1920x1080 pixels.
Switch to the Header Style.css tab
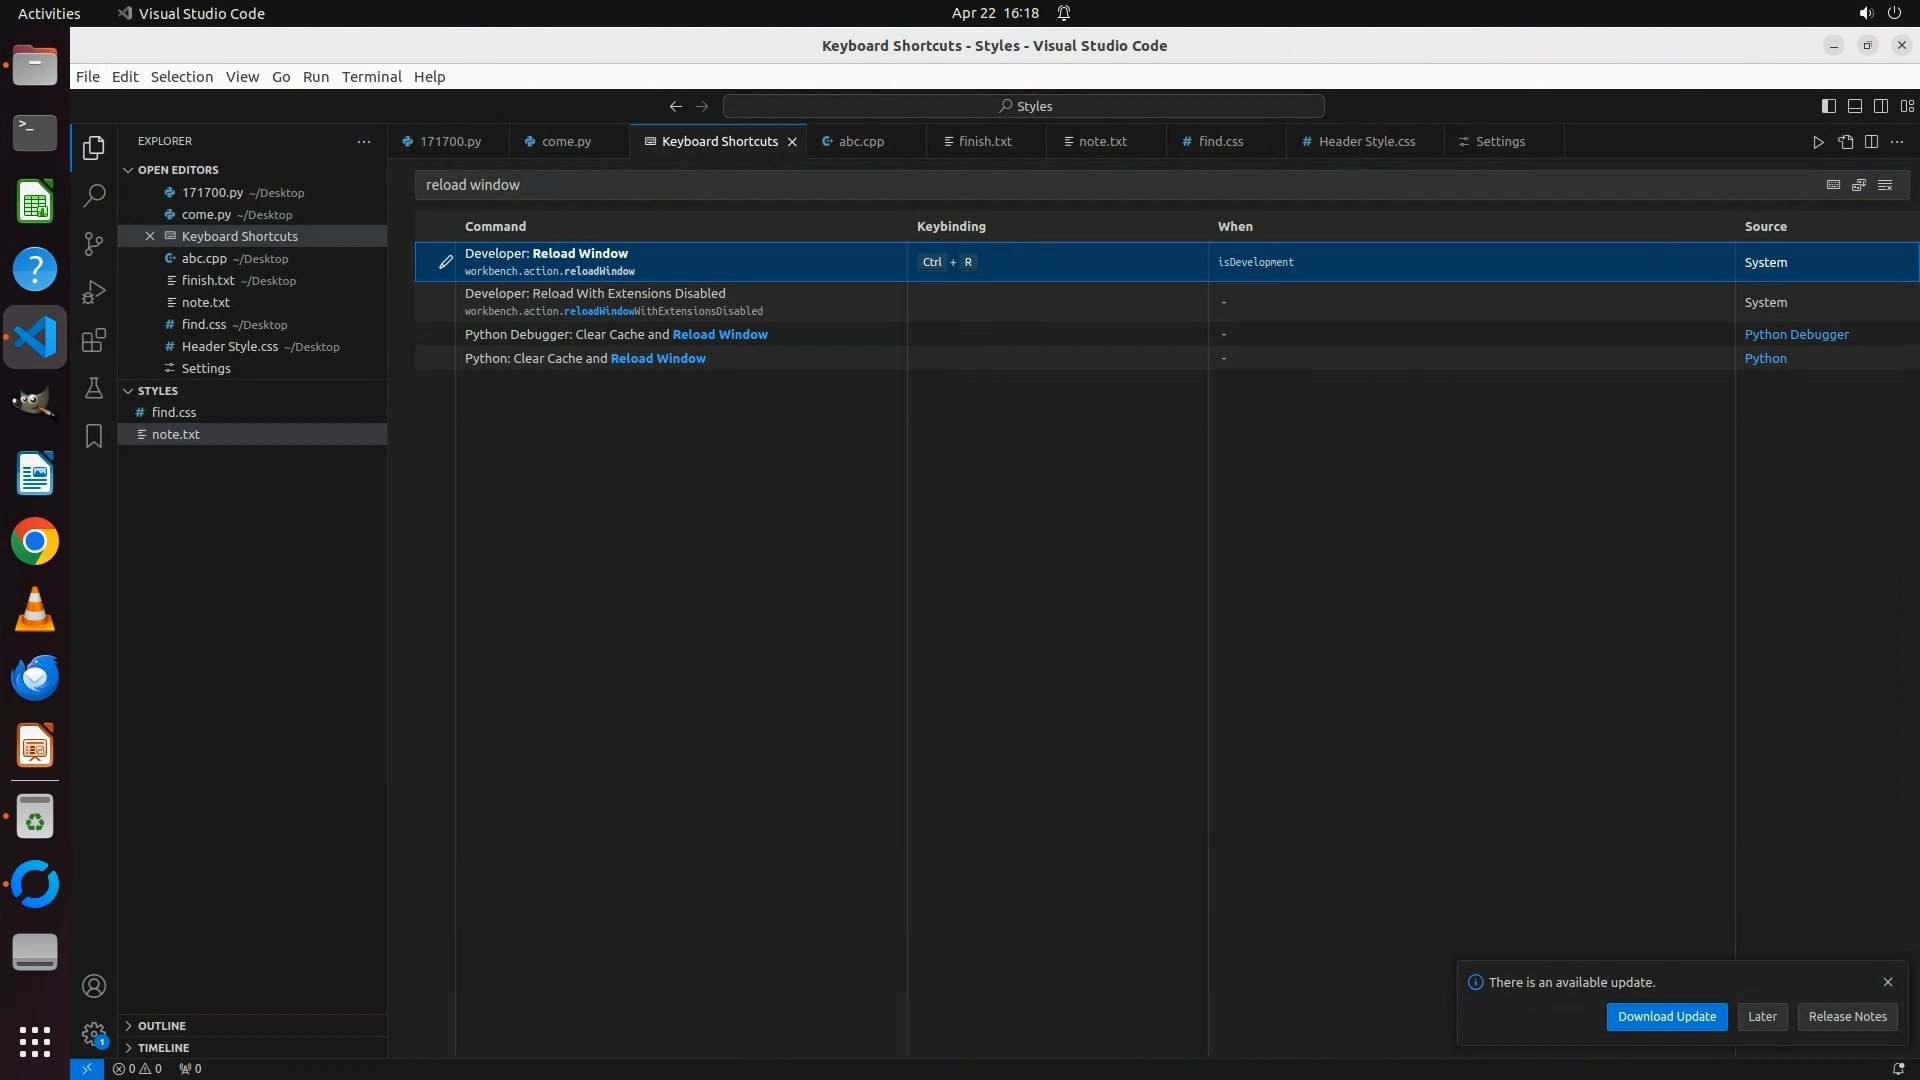pos(1365,142)
